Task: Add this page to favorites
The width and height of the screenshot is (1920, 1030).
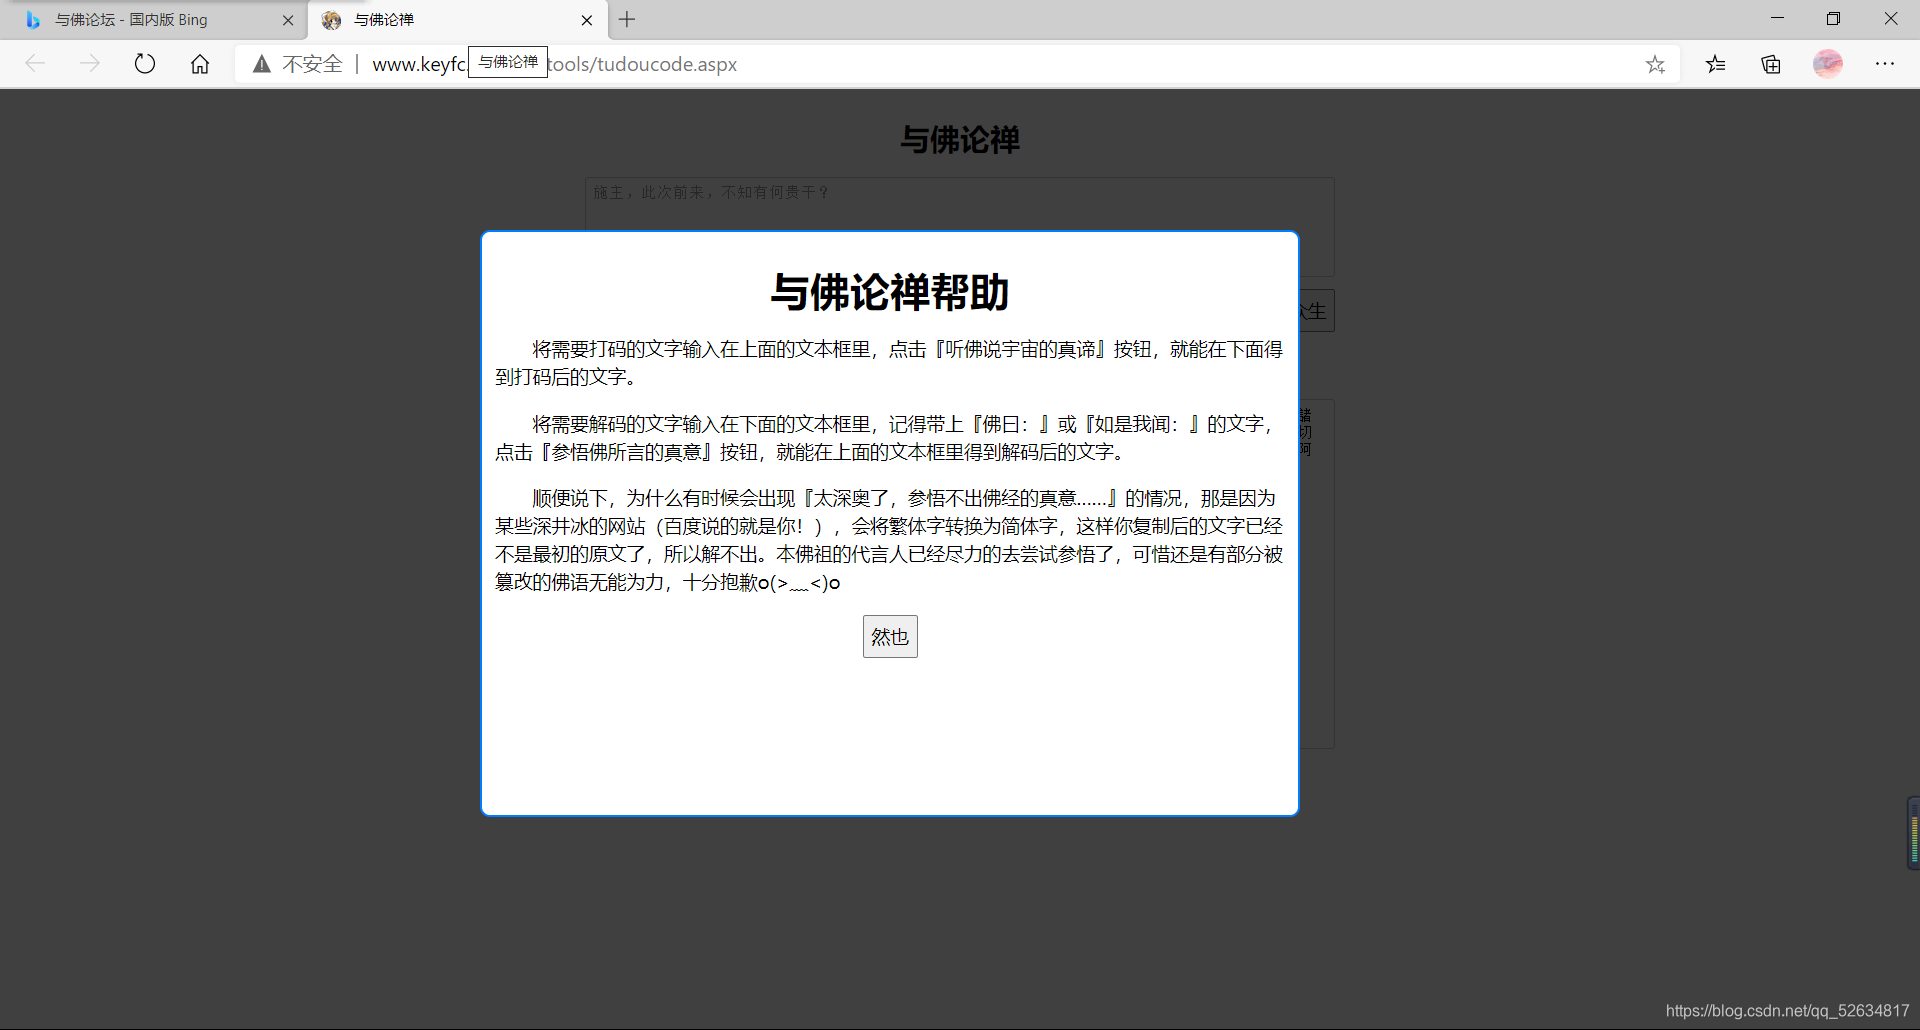Action: pos(1655,64)
